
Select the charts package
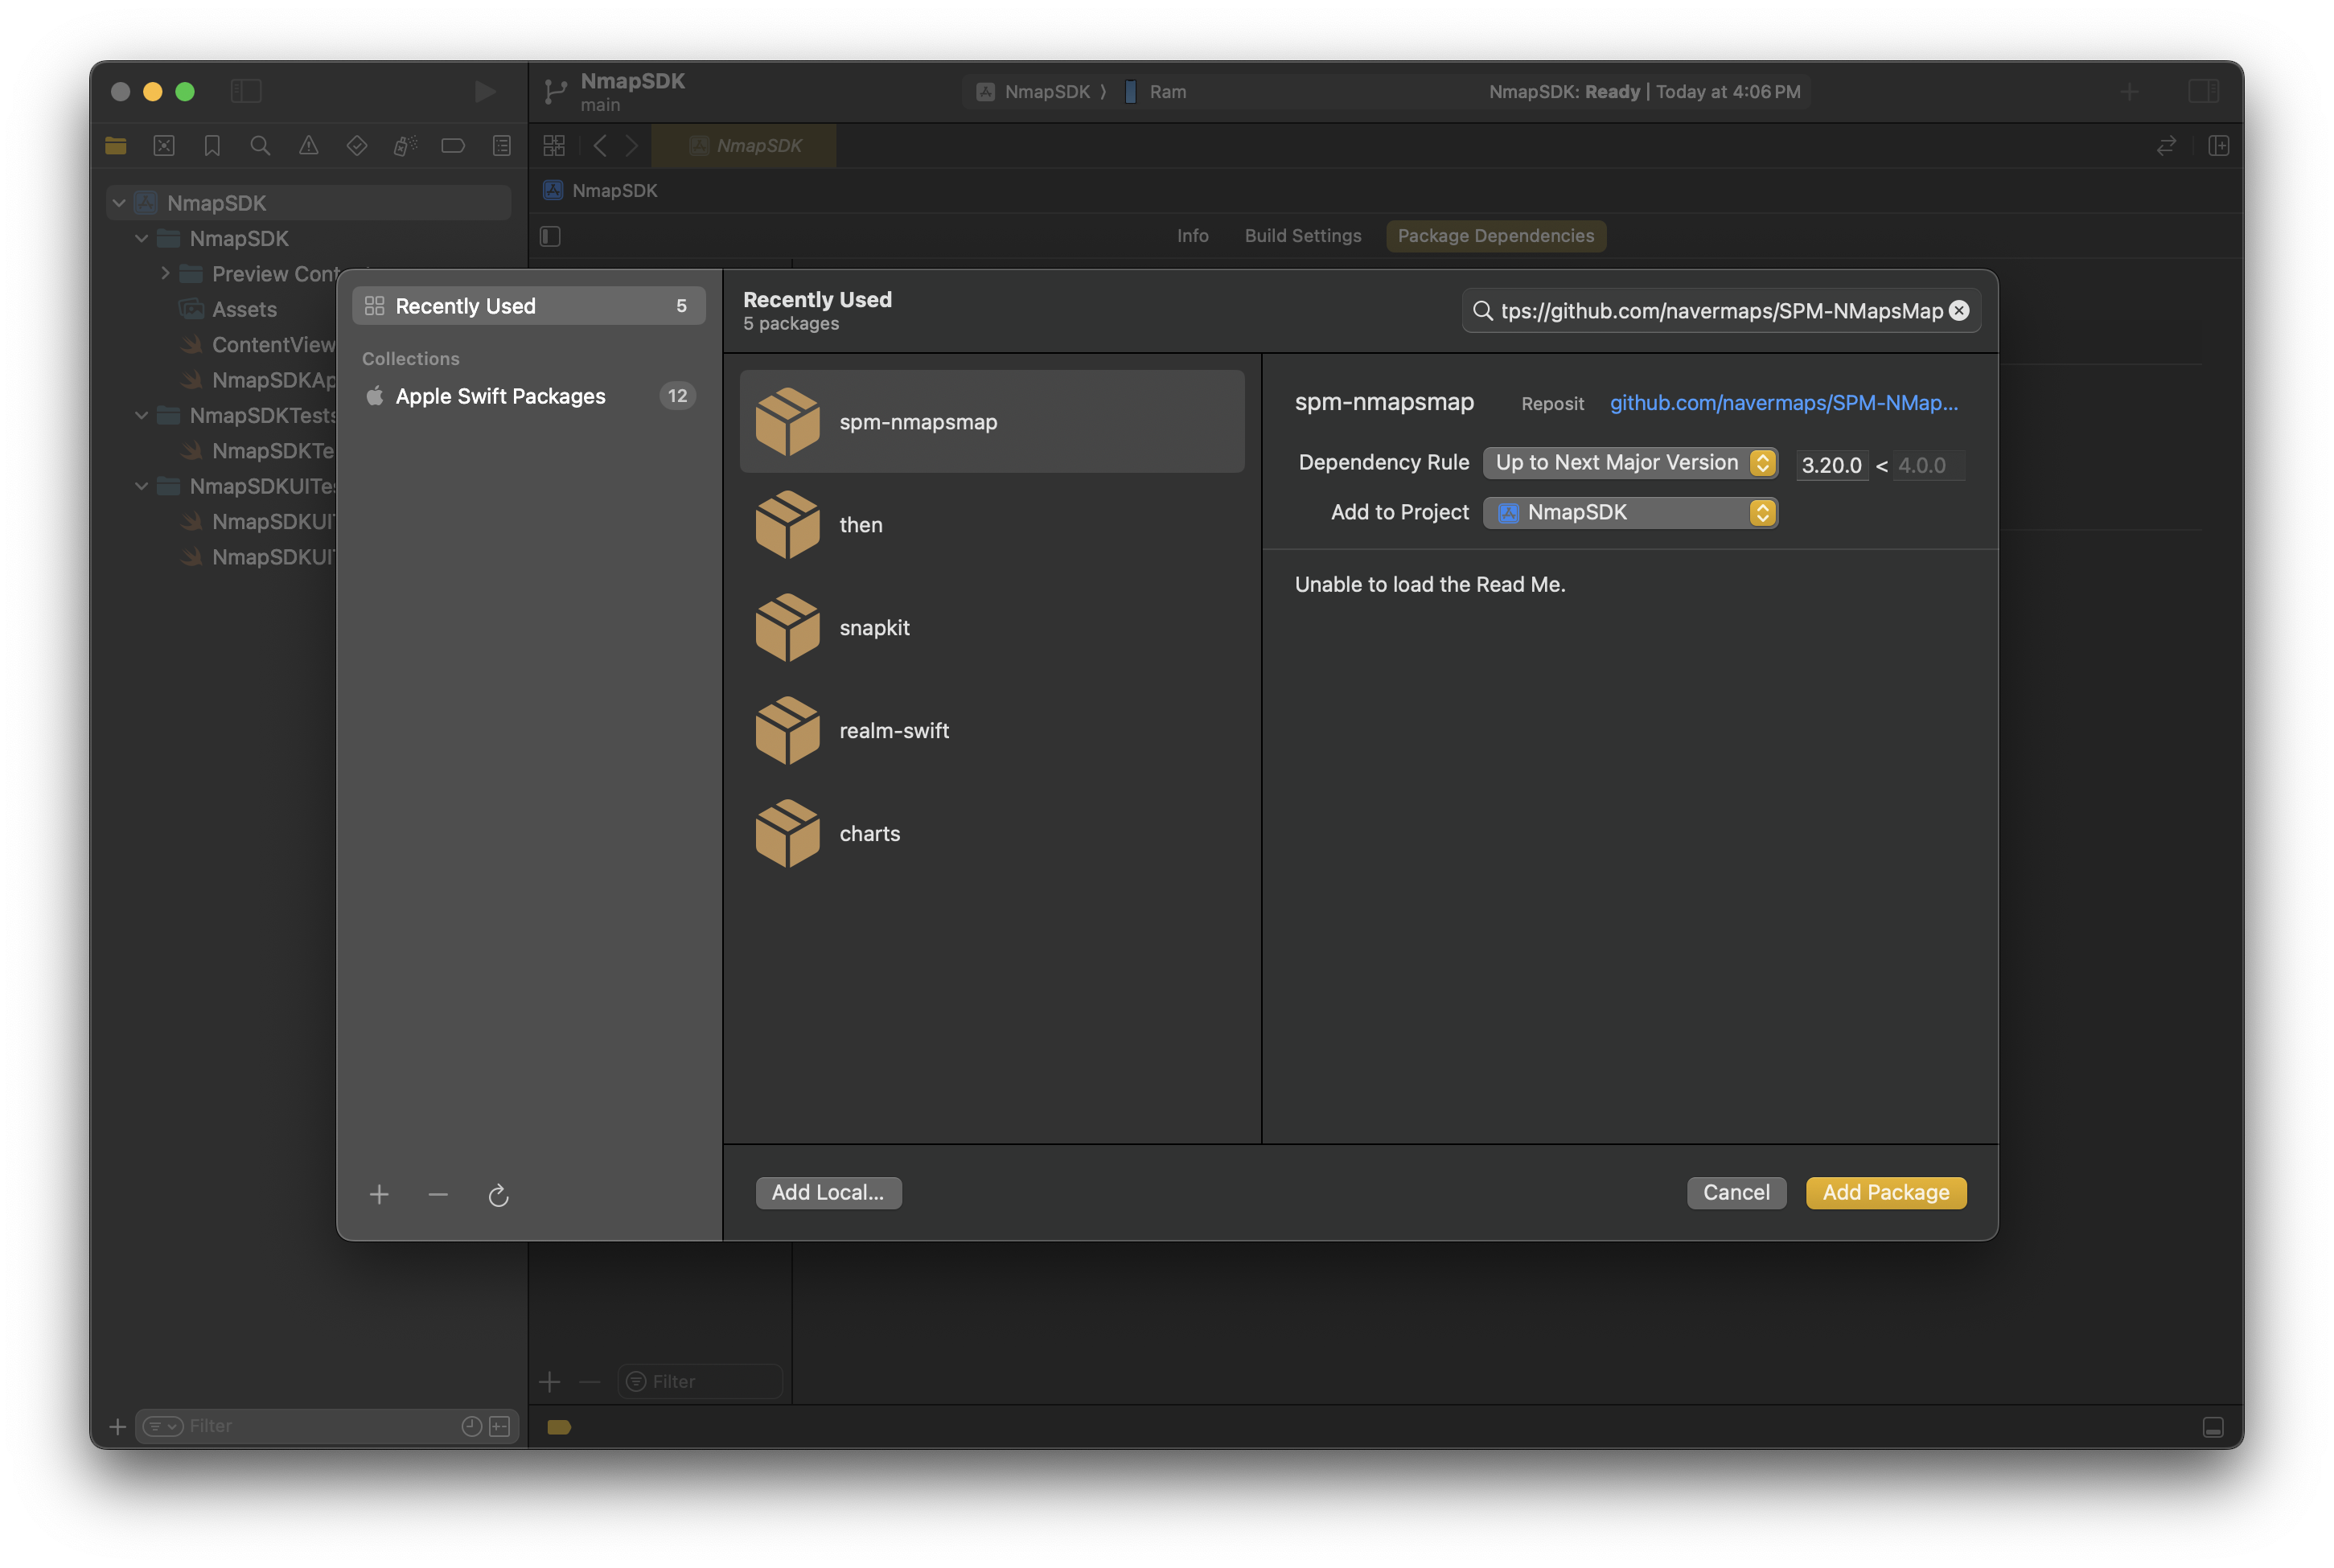click(x=992, y=834)
